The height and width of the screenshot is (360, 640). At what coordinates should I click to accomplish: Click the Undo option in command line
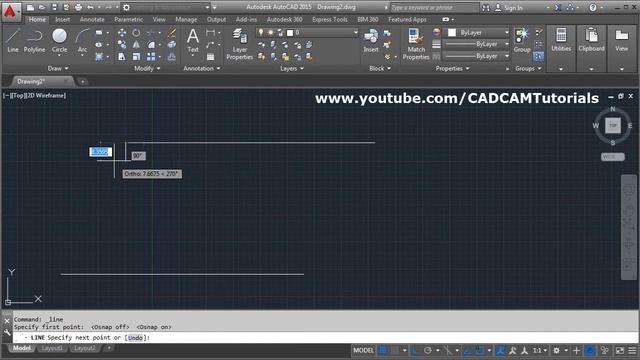tap(136, 338)
